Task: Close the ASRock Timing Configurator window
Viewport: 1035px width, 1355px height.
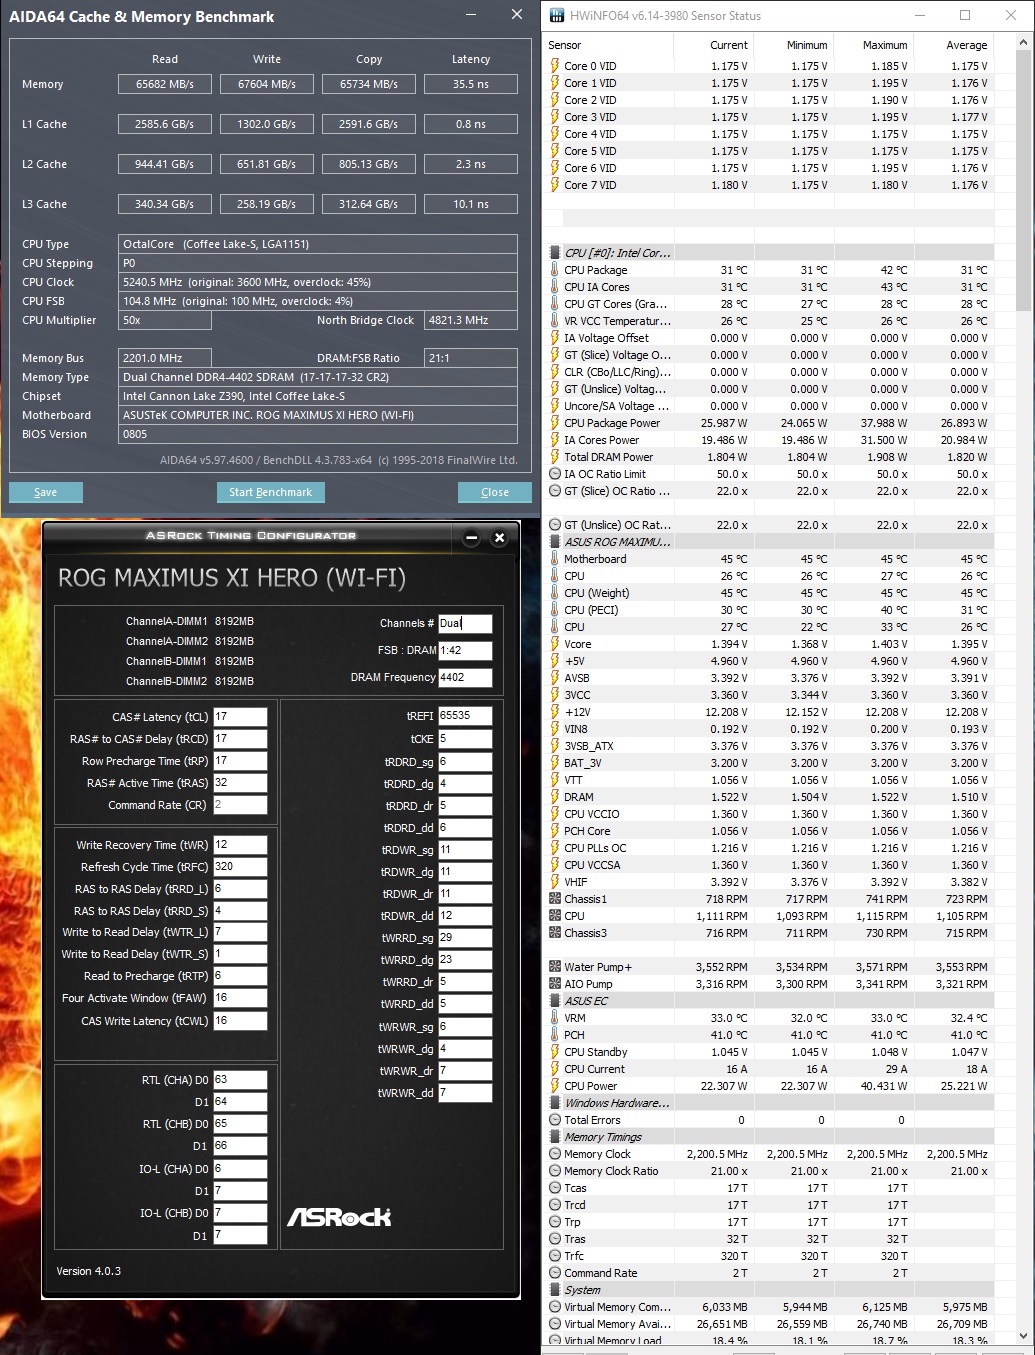Action: (499, 538)
